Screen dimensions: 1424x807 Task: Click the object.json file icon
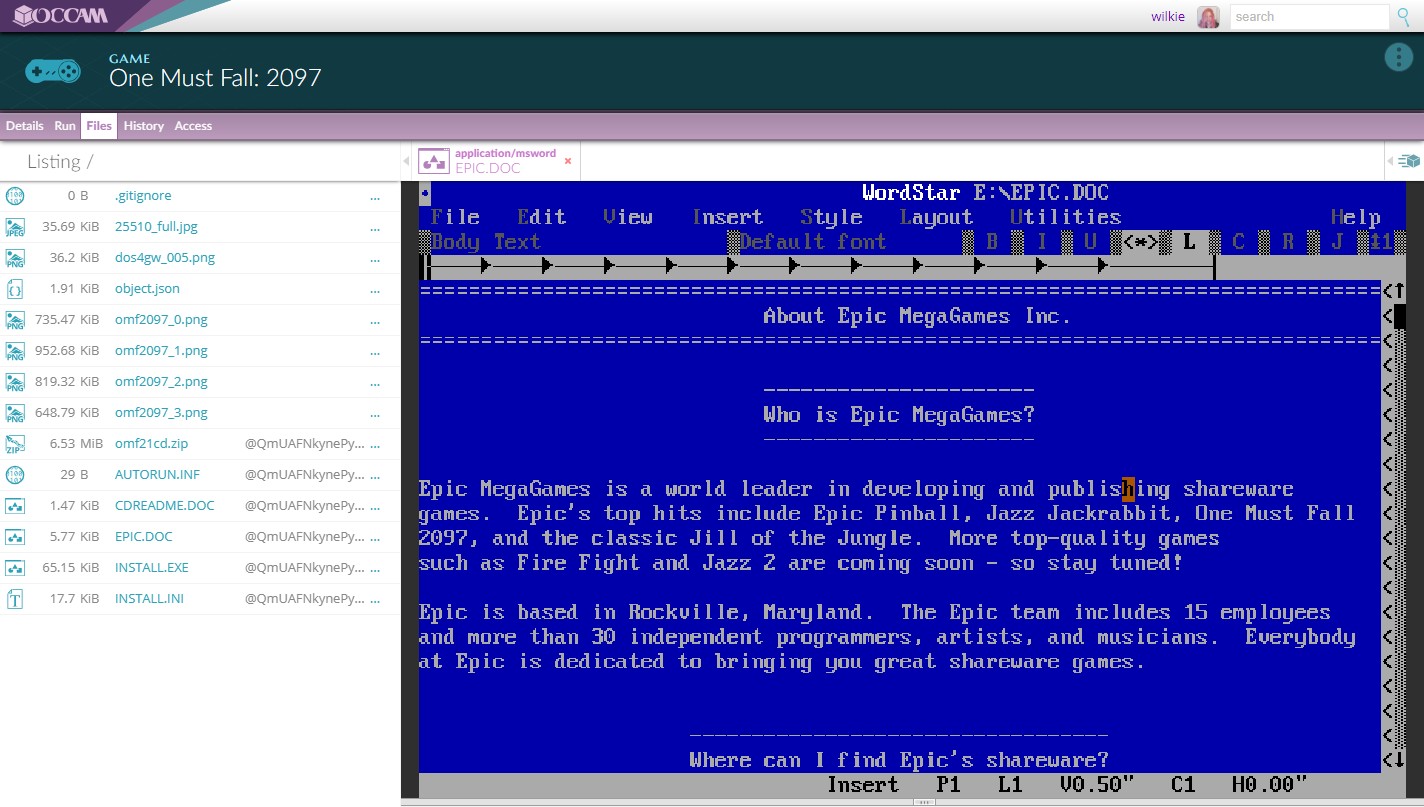tap(15, 289)
